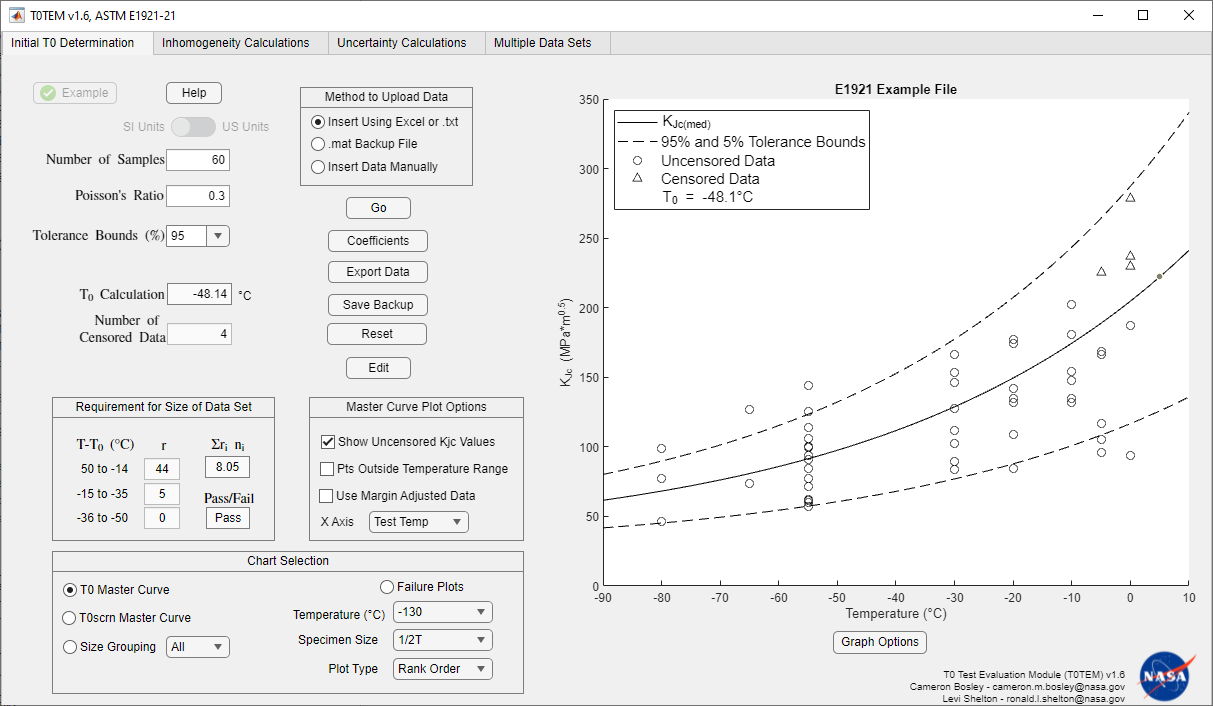Screen dimensions: 1213x706
Task: Check Use Margin Adjusted Data
Action: (x=398, y=496)
